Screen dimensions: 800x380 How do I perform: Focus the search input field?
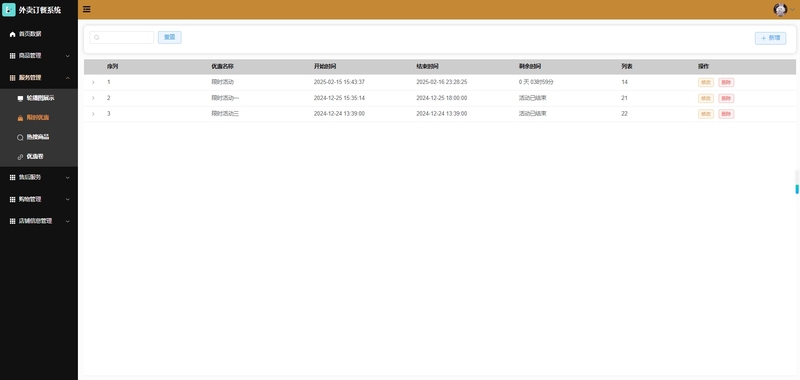[121, 37]
